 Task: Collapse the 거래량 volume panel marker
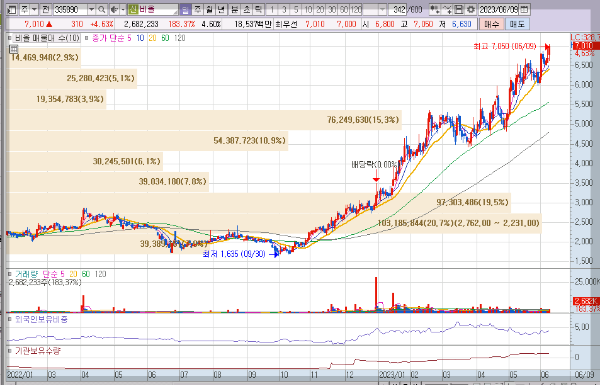click(x=10, y=274)
